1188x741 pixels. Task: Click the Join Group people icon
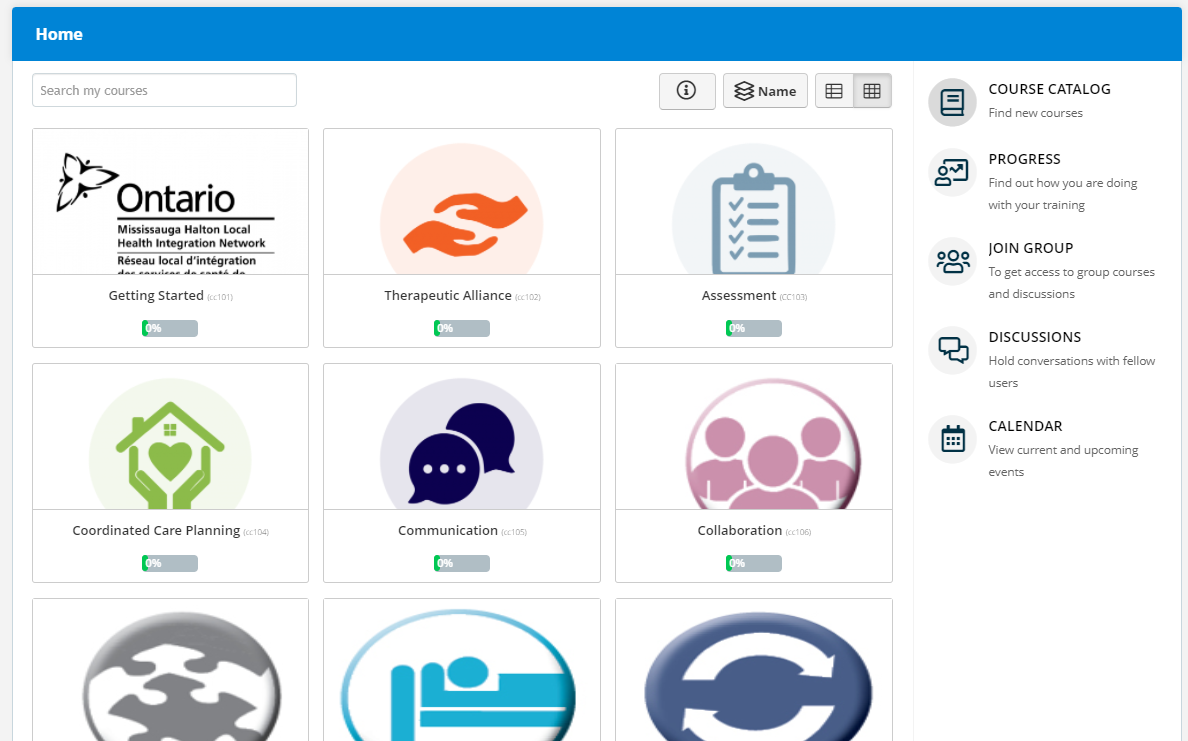952,261
